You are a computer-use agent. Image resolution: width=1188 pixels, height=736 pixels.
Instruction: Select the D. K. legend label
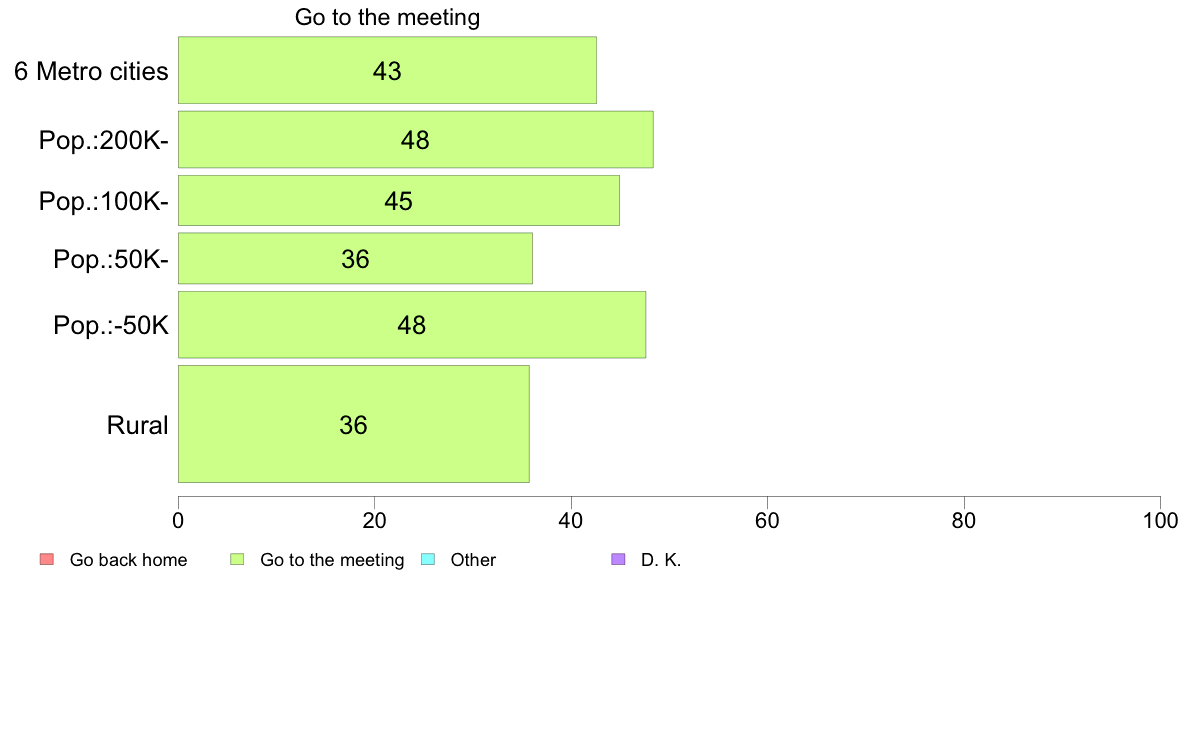(x=661, y=560)
